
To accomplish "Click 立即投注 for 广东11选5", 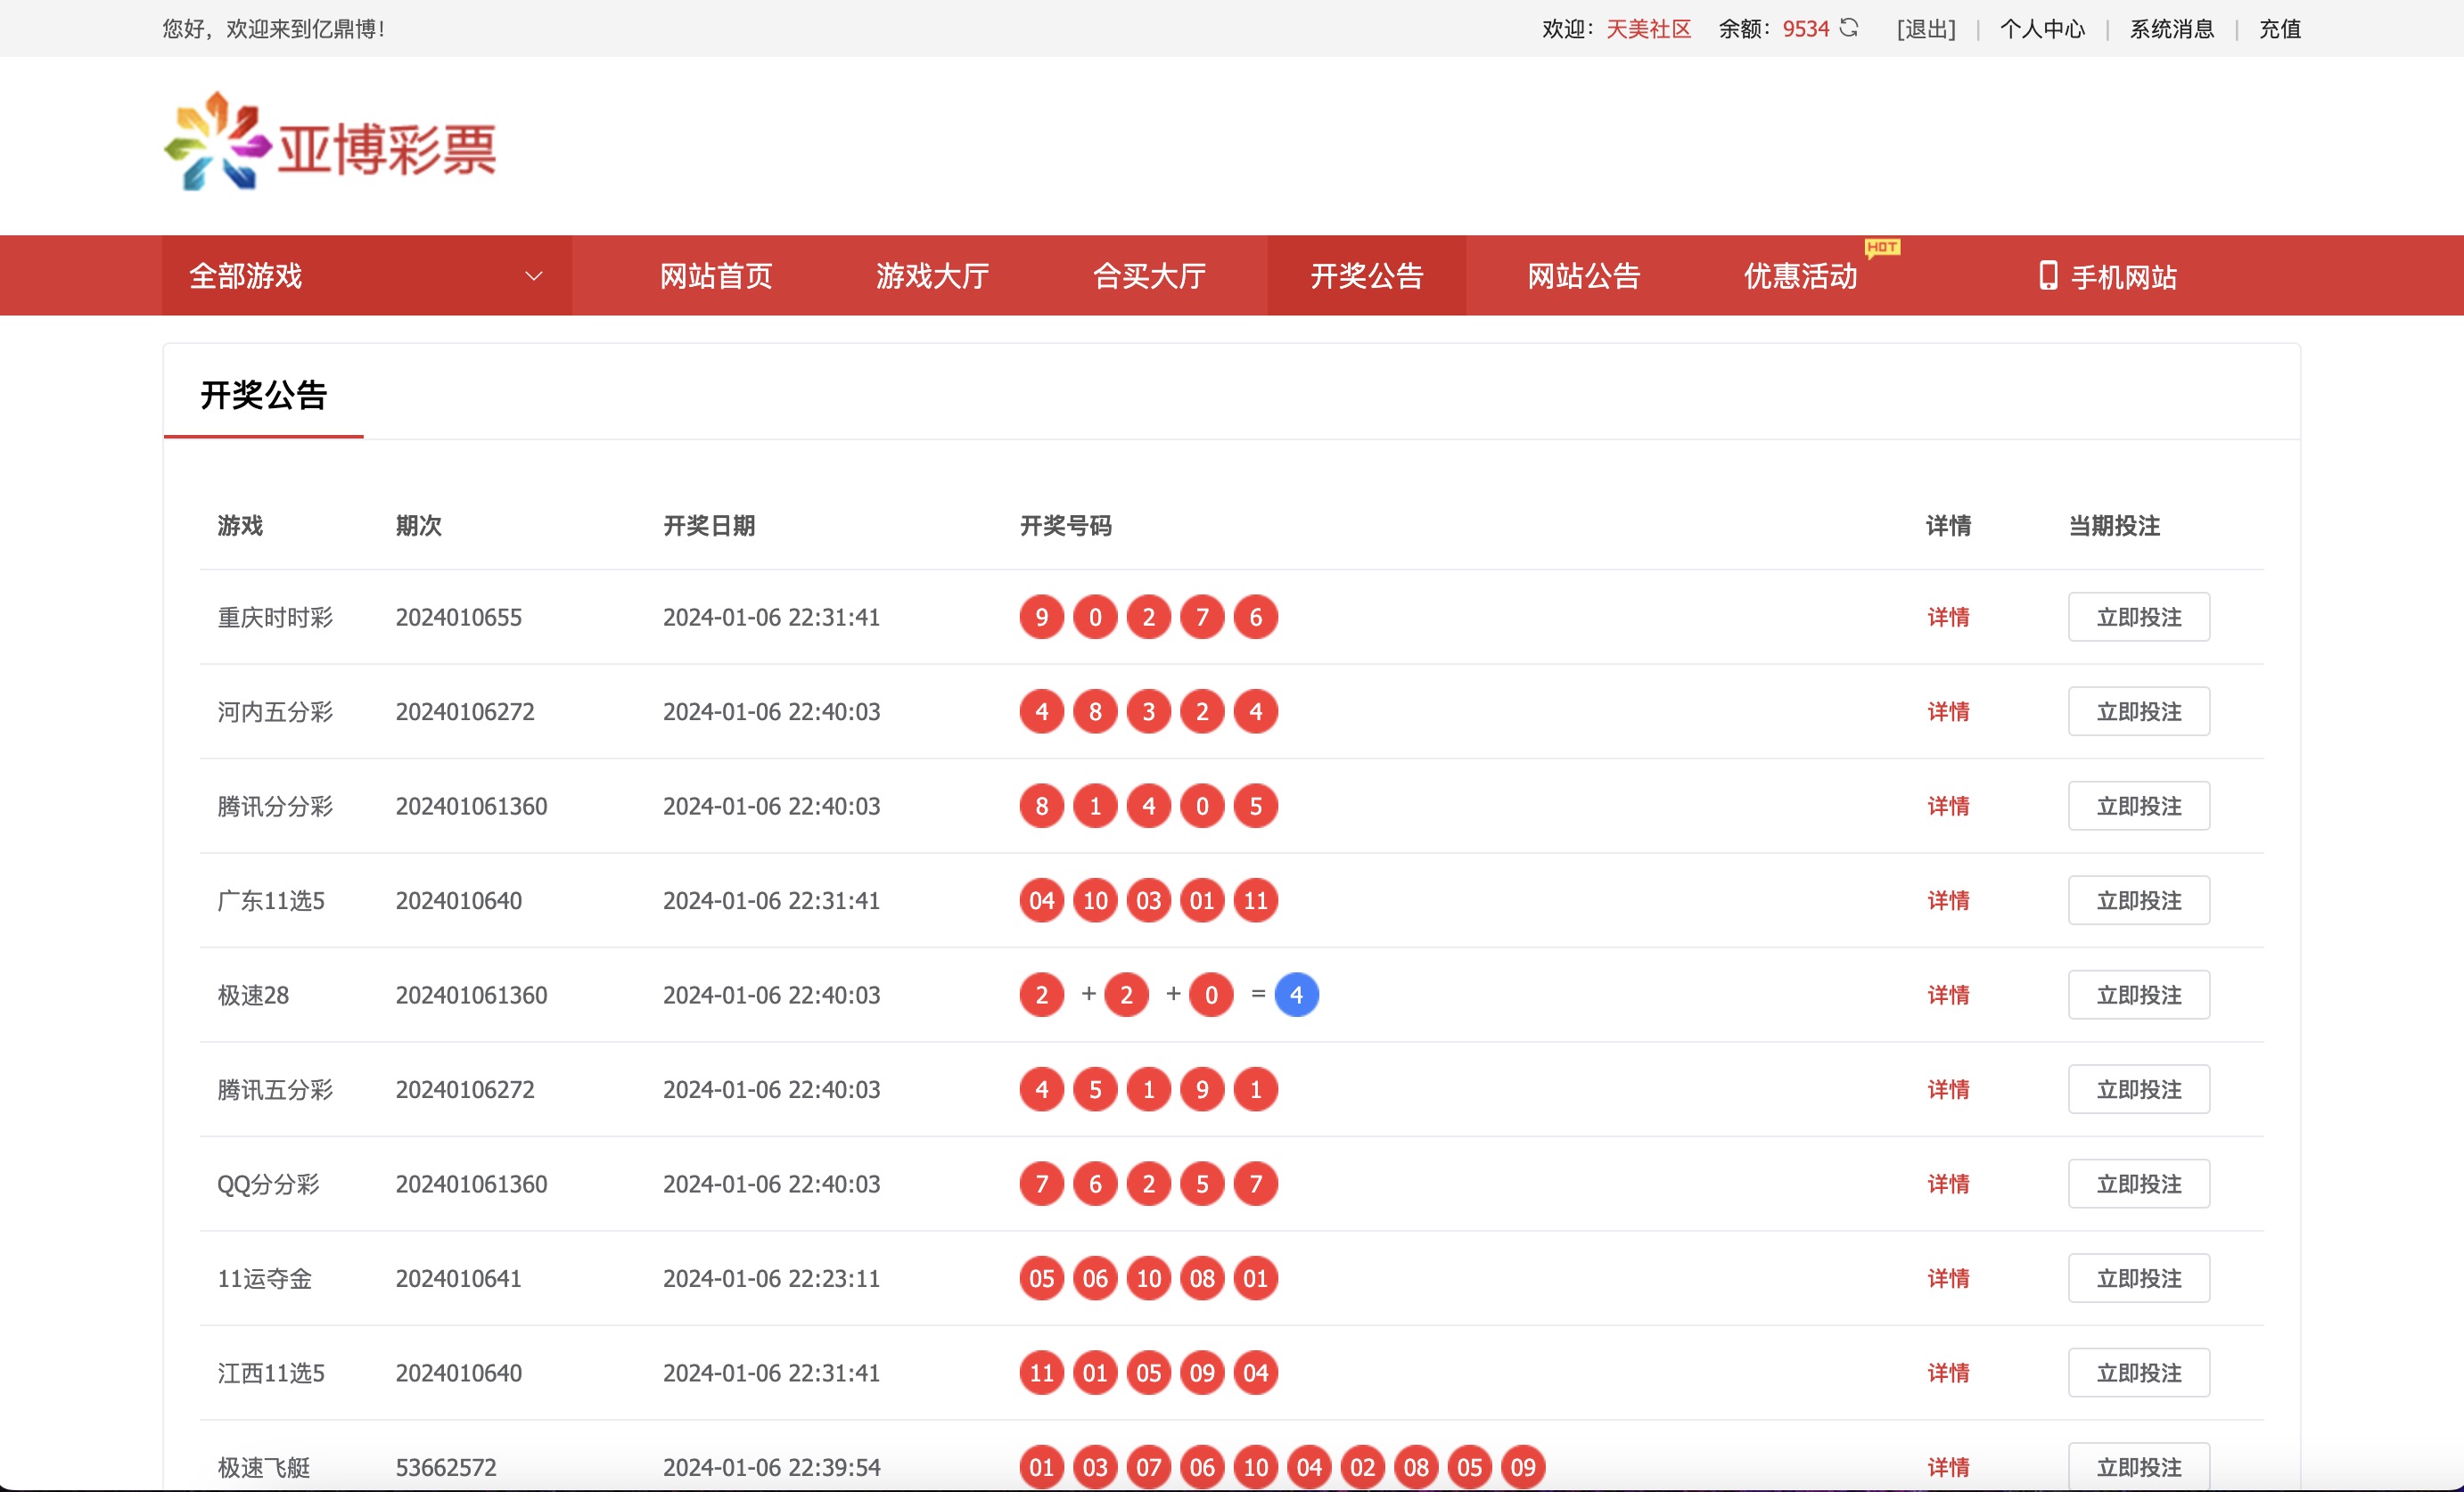I will pyautogui.click(x=2139, y=901).
